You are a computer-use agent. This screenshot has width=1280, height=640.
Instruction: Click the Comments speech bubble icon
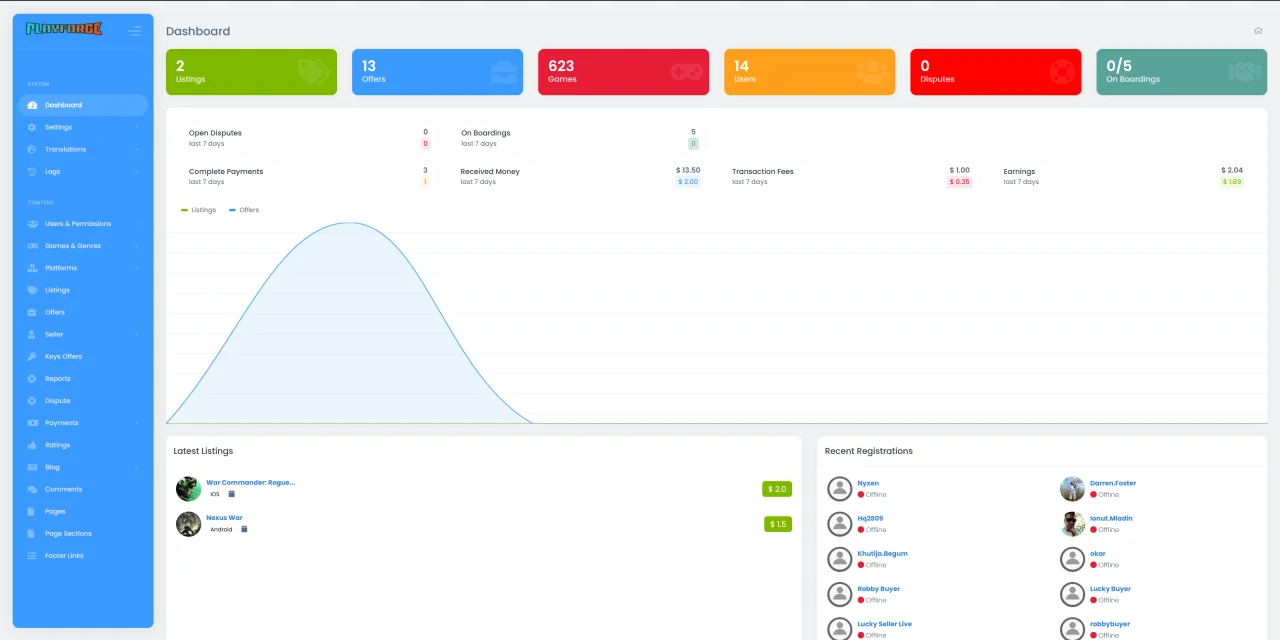coord(32,489)
